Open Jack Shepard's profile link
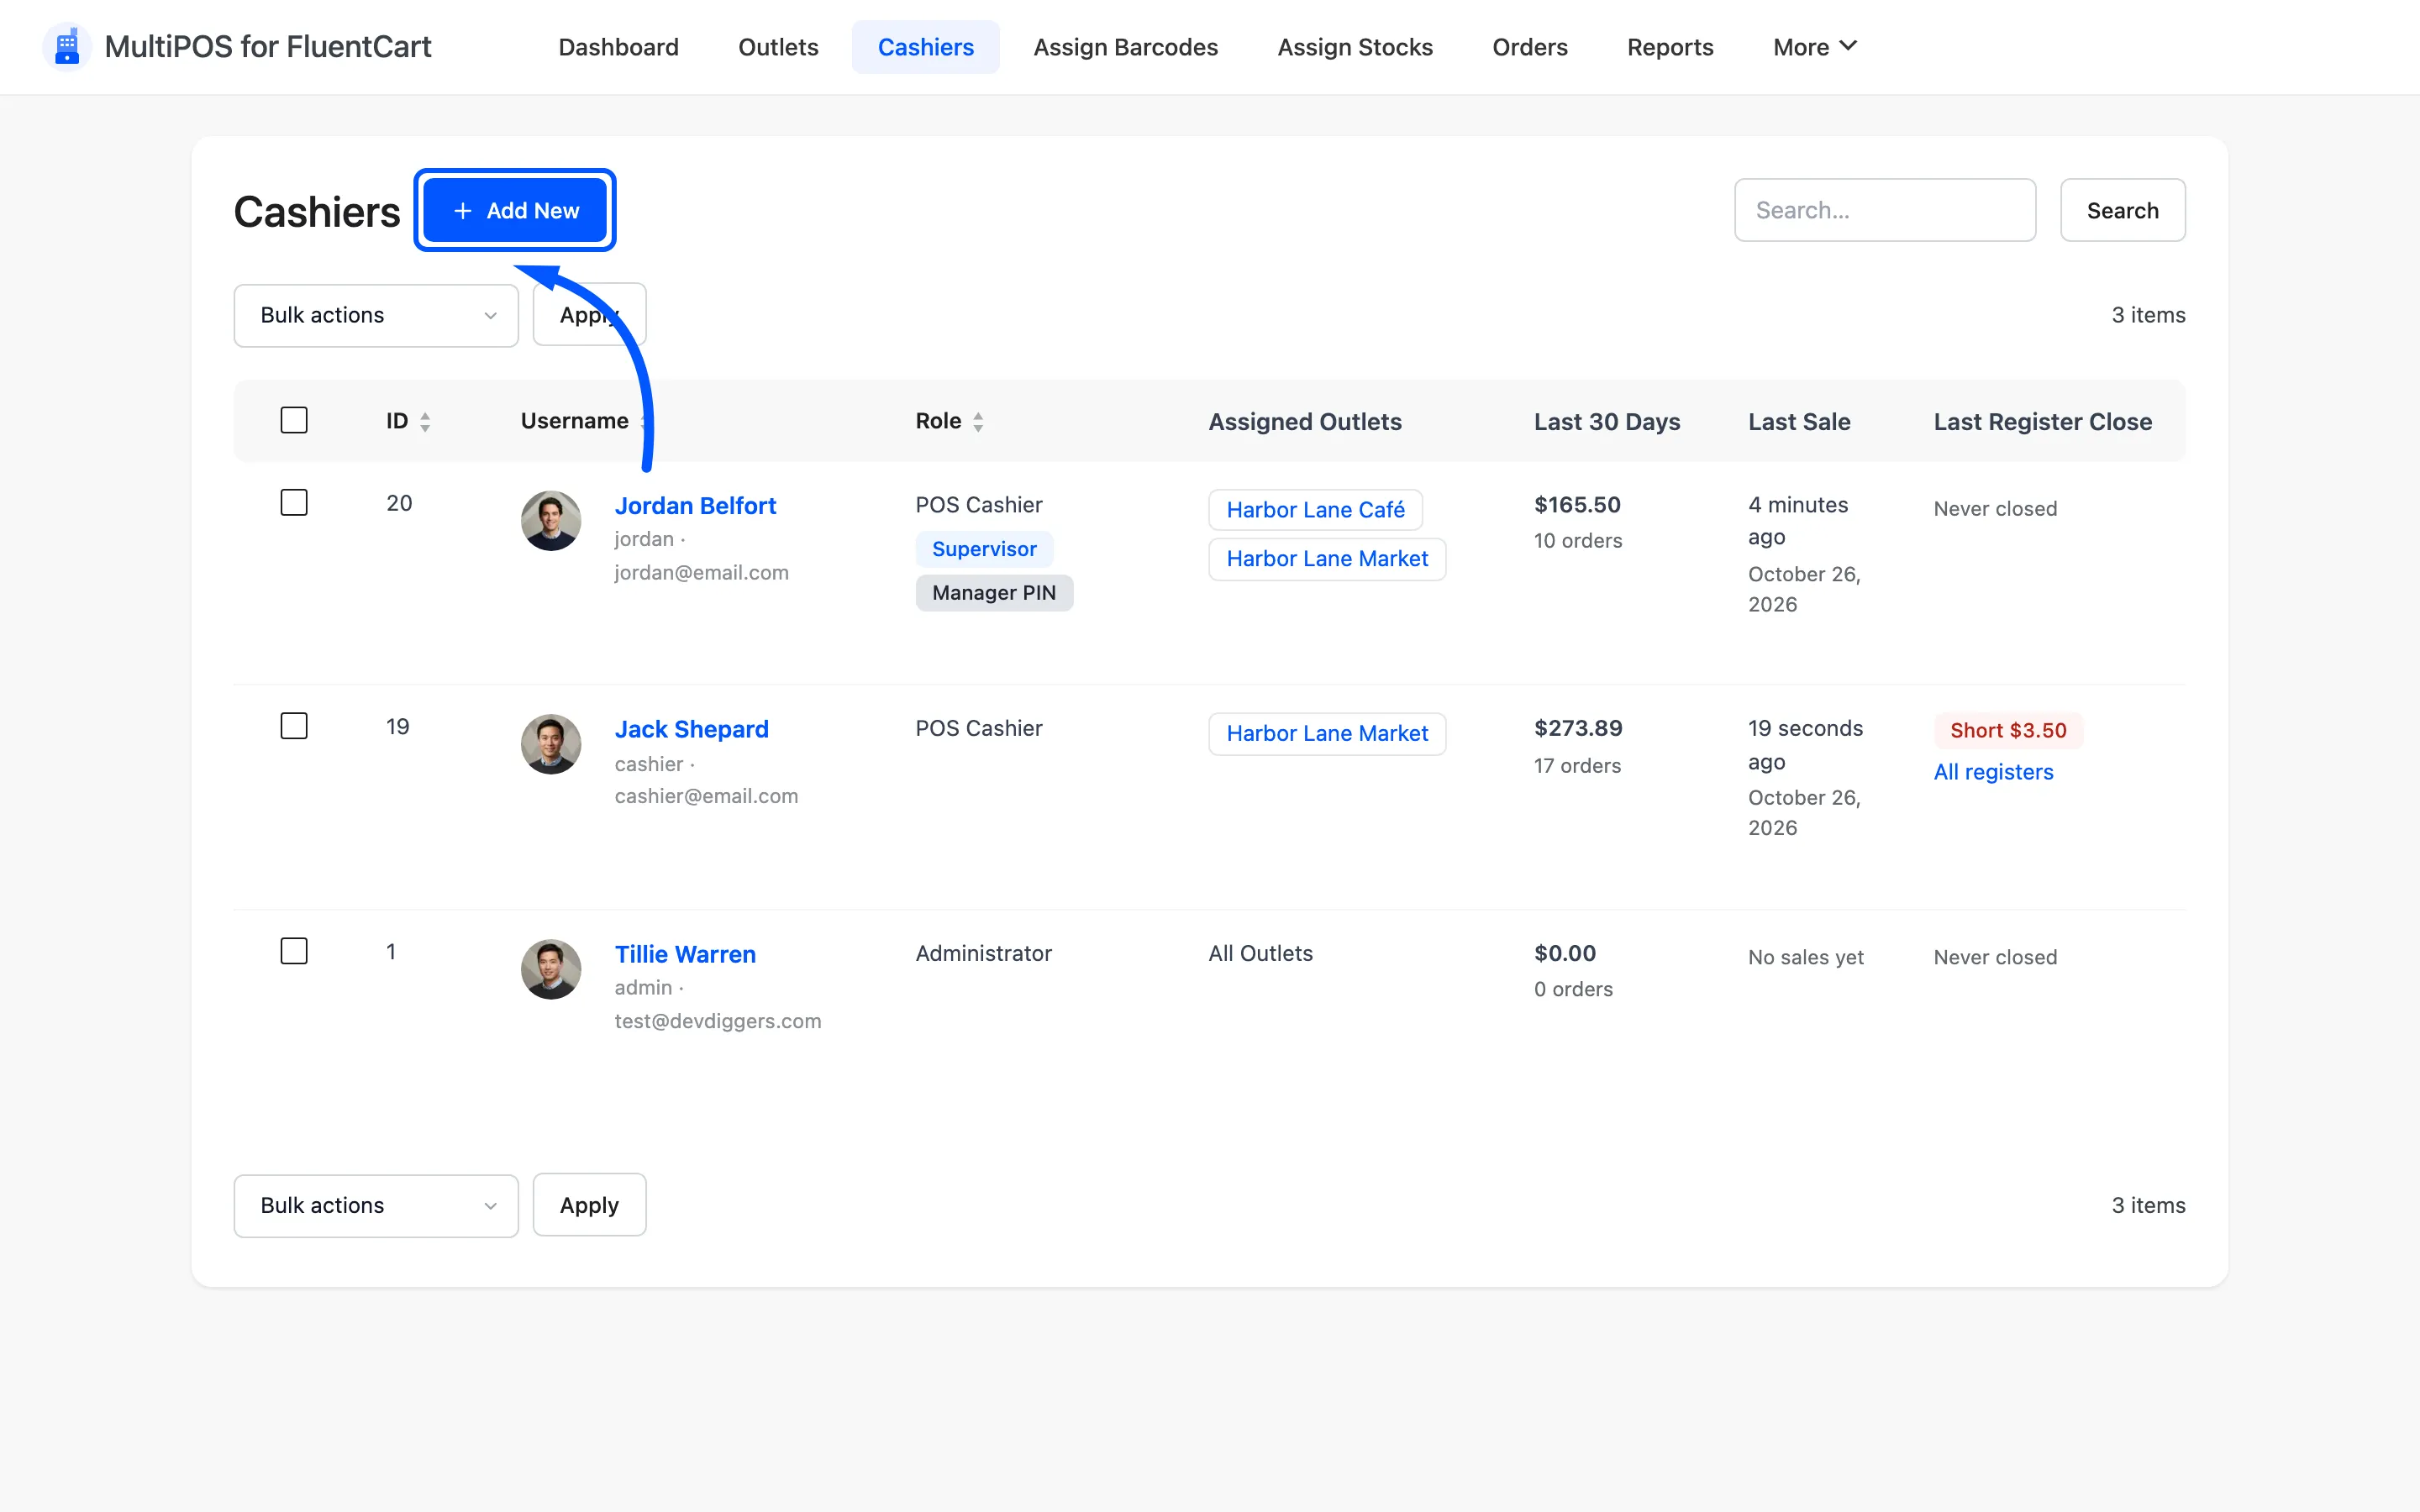The image size is (2420, 1512). (x=691, y=729)
